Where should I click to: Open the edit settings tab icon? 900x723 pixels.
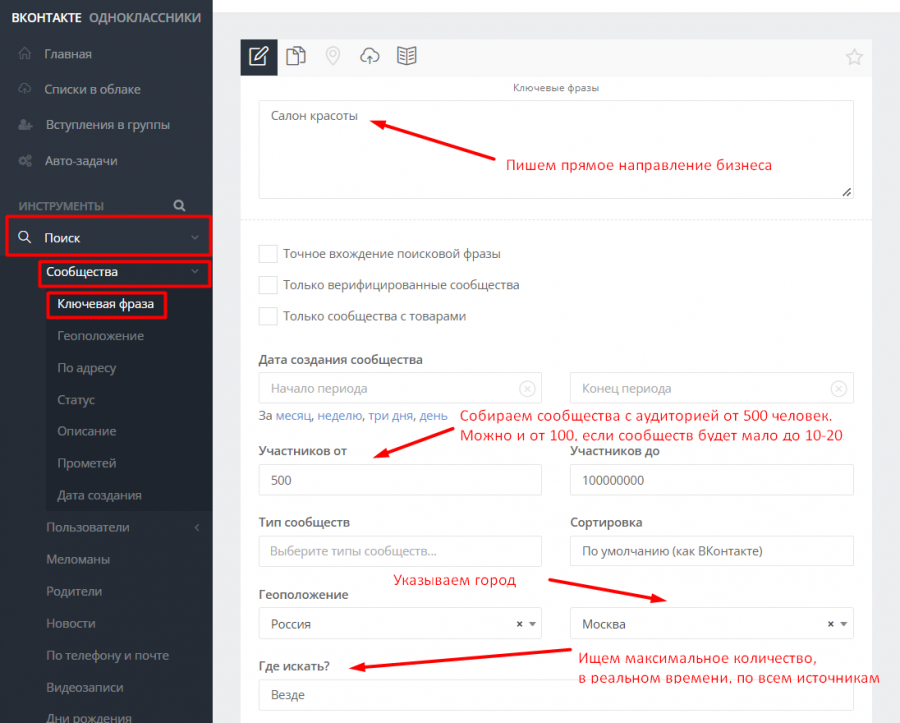click(258, 57)
